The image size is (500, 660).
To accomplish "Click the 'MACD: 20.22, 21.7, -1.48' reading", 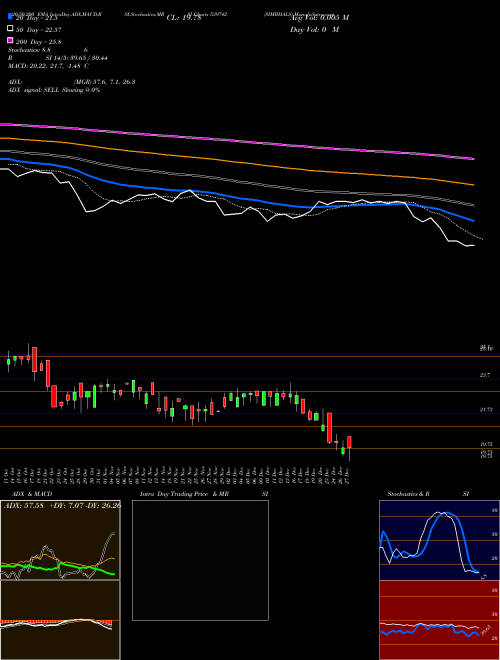I will pyautogui.click(x=44, y=66).
